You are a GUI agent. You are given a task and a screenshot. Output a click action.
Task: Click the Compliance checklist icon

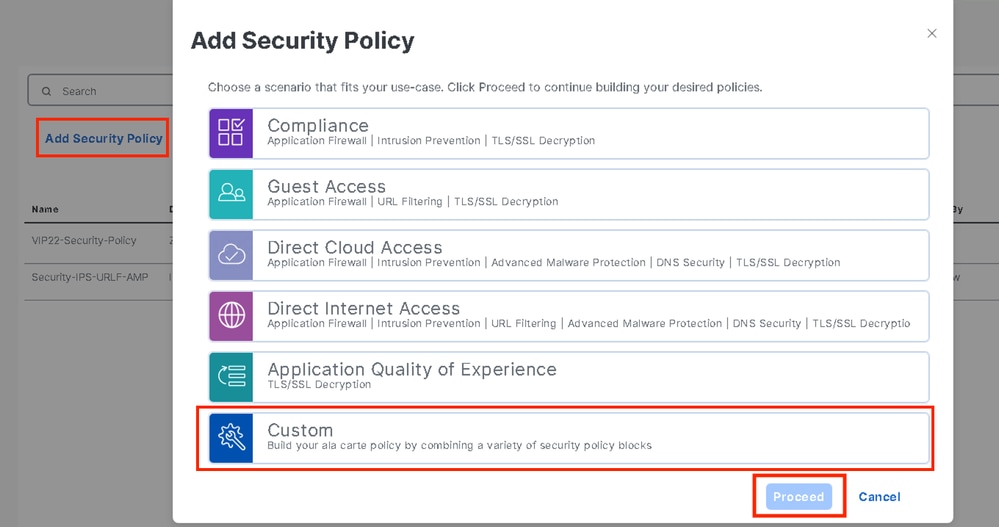coord(231,133)
